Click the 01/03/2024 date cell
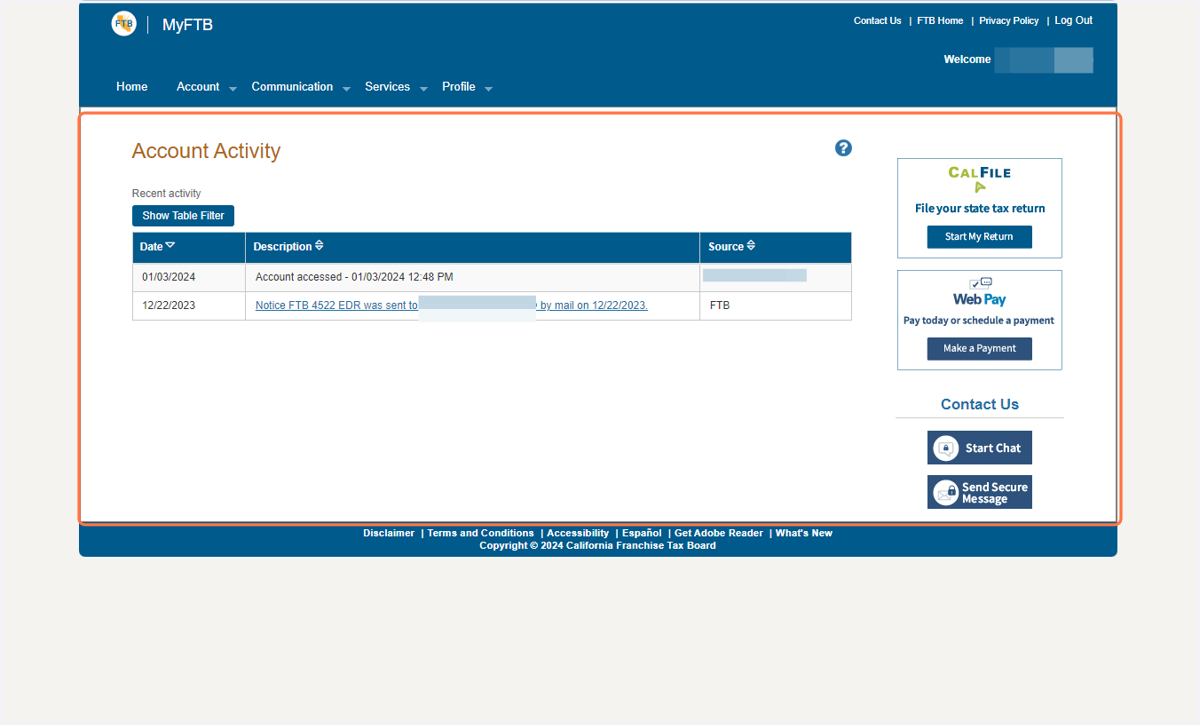Screen dimensions: 1200x725 189,277
